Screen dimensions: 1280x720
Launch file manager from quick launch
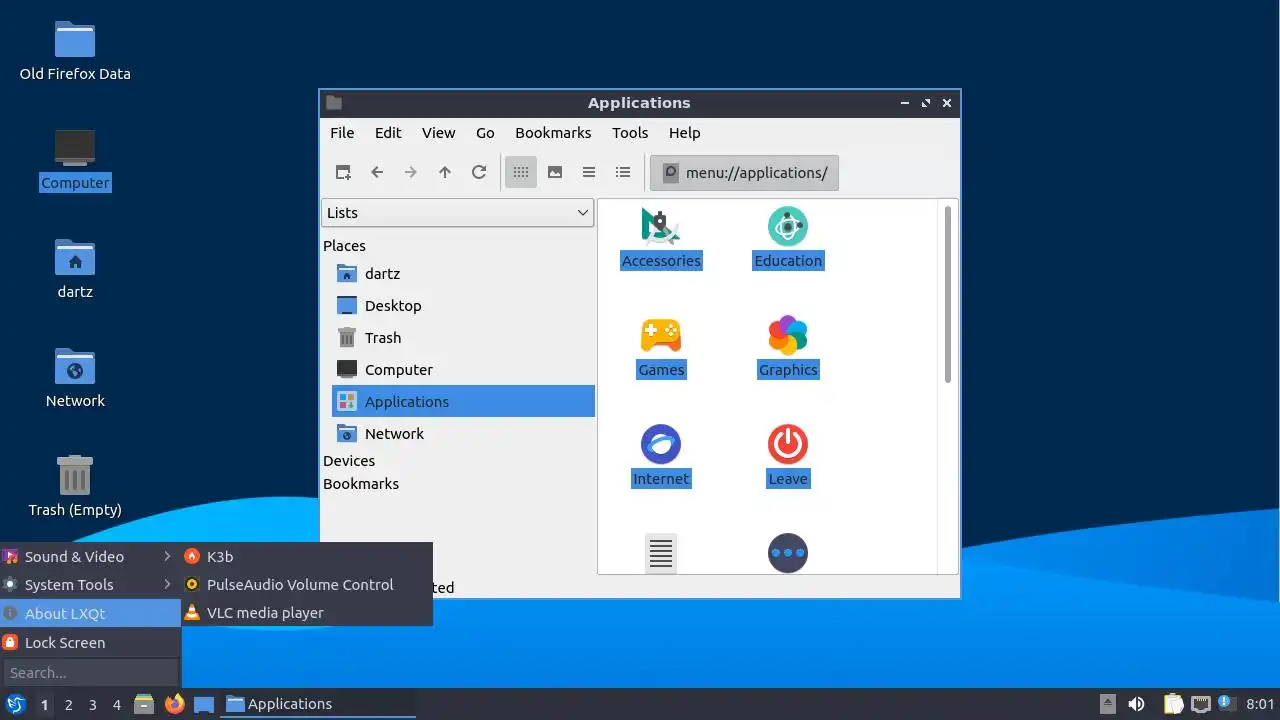pyautogui.click(x=144, y=704)
